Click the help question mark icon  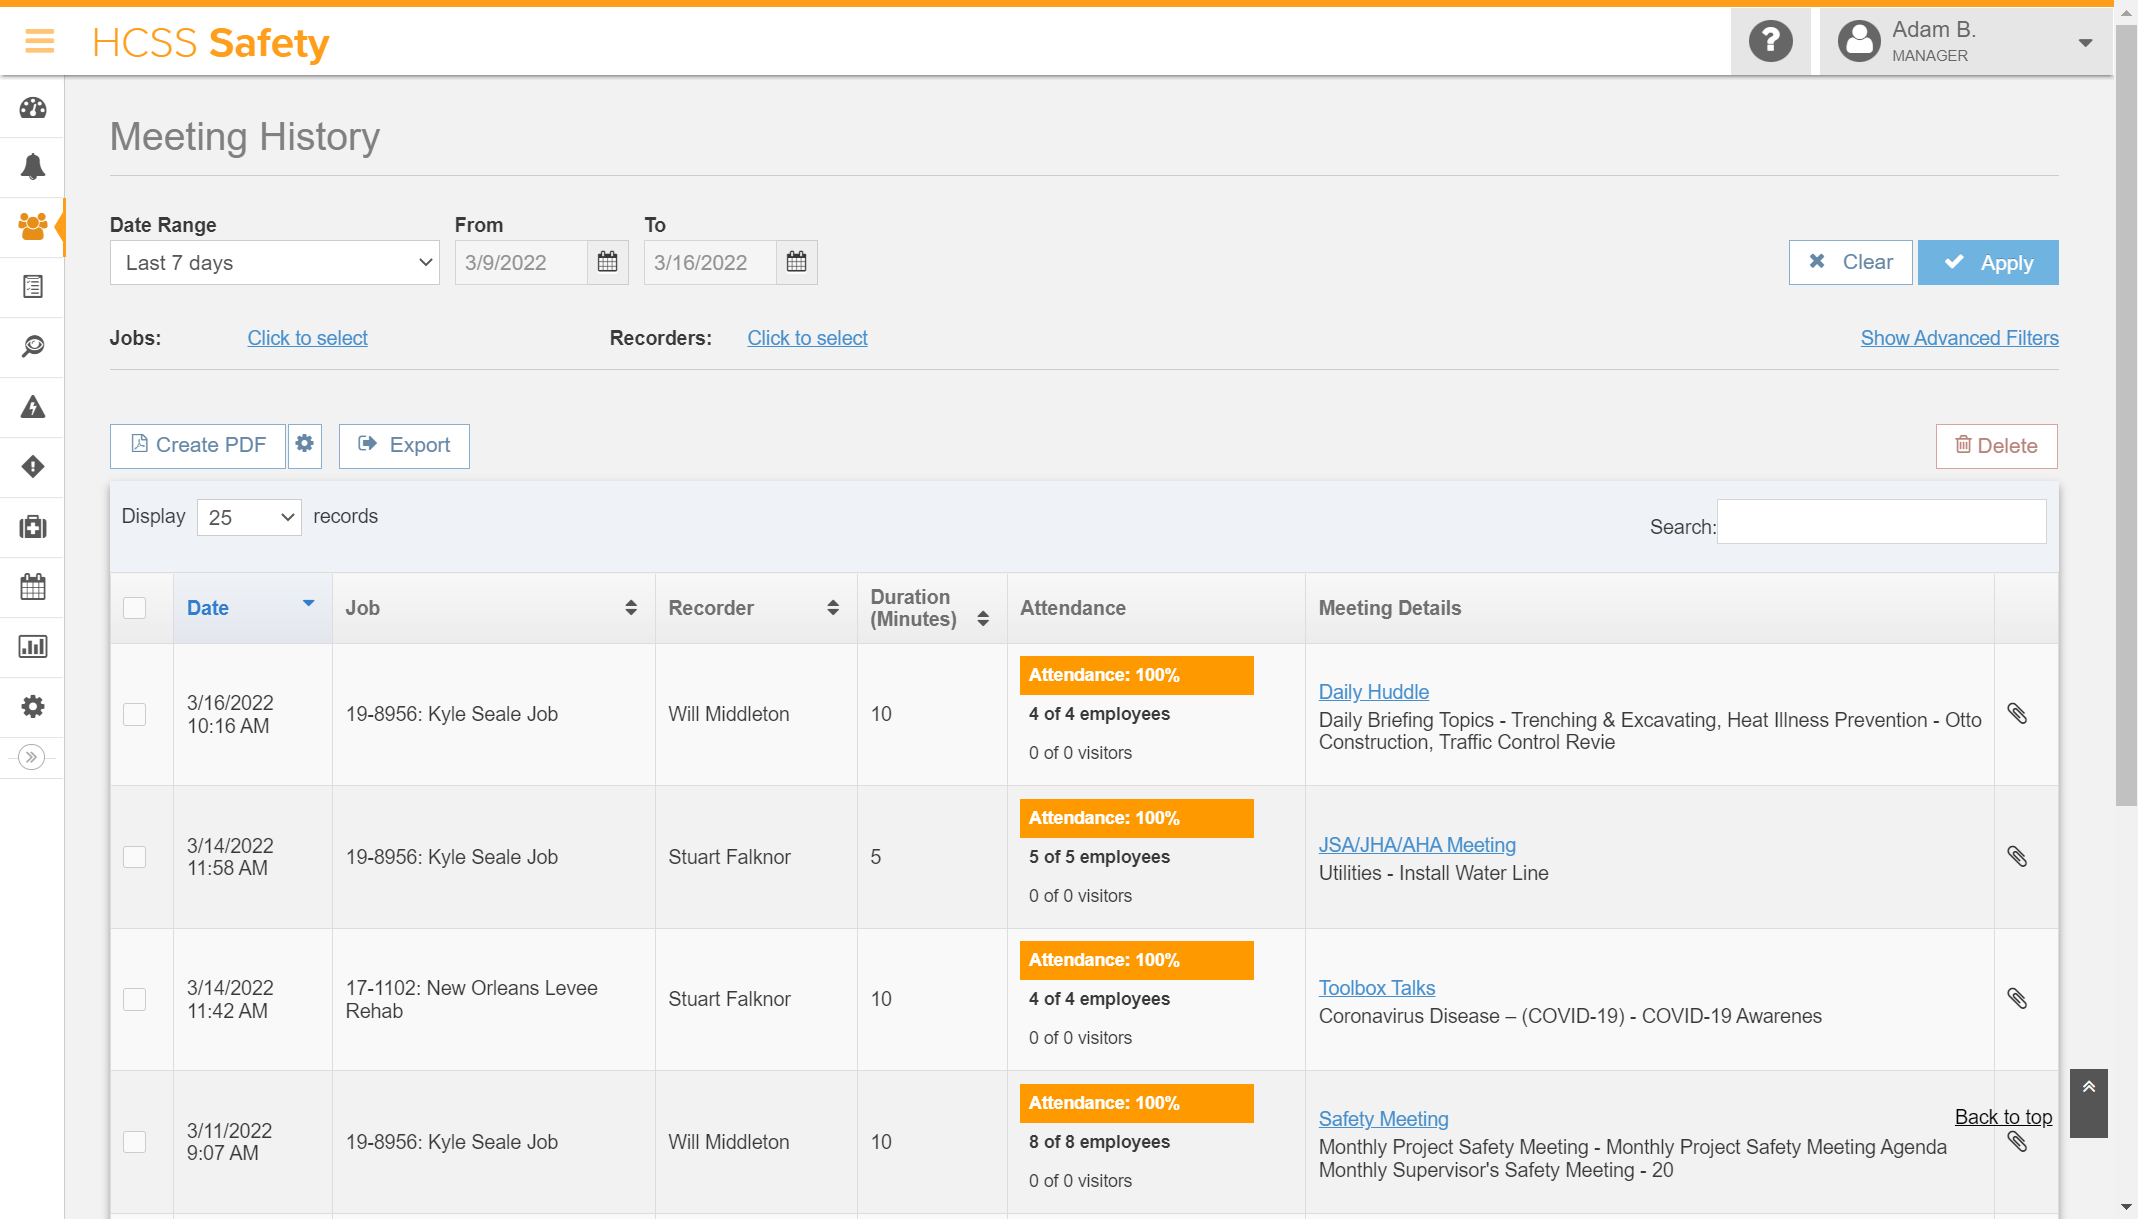point(1770,42)
